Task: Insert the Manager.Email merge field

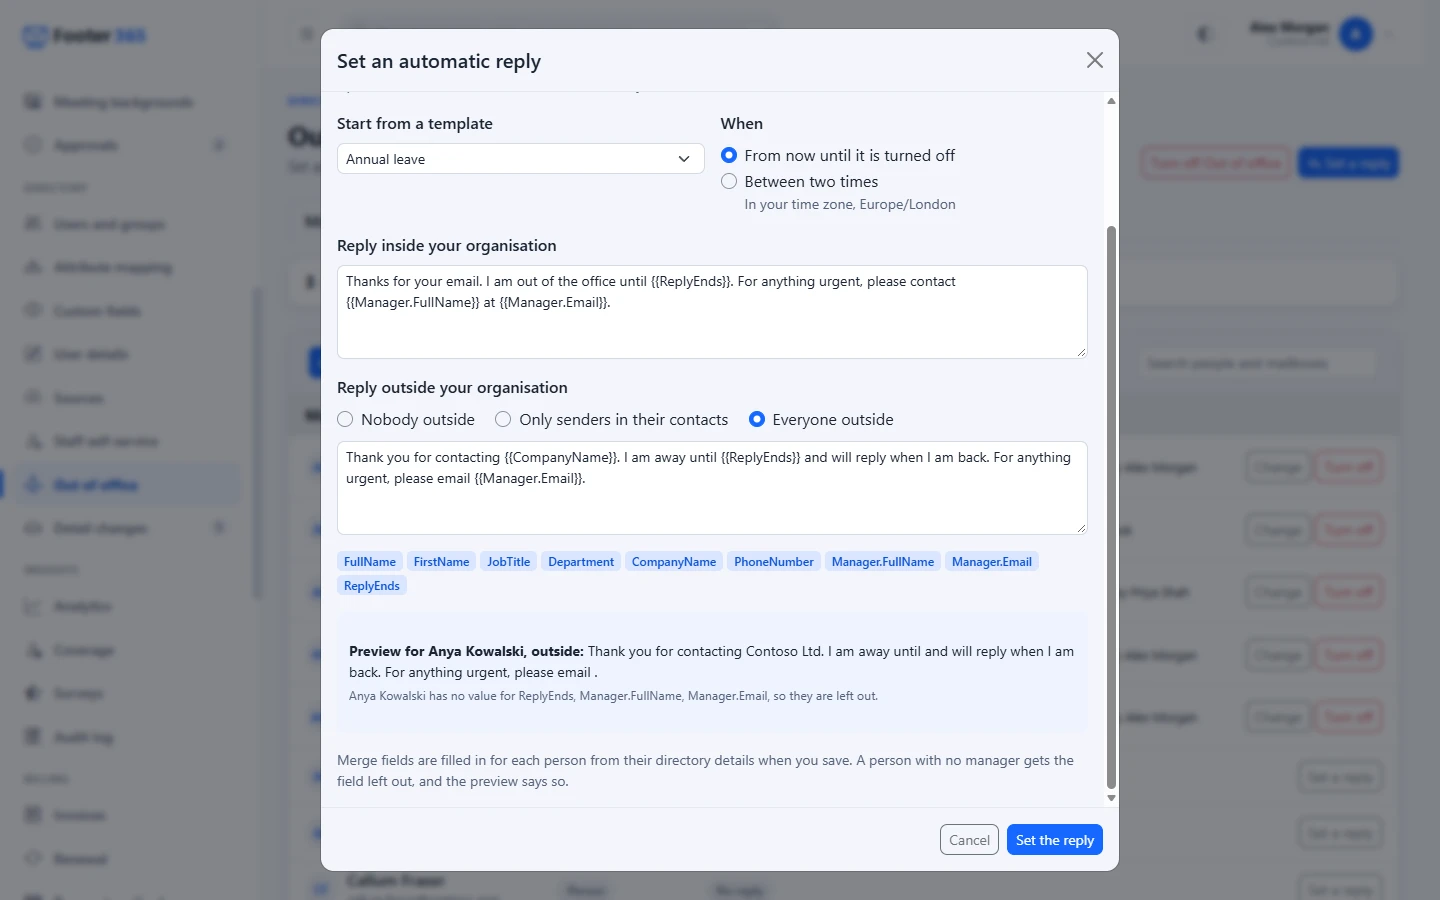Action: [x=992, y=562]
